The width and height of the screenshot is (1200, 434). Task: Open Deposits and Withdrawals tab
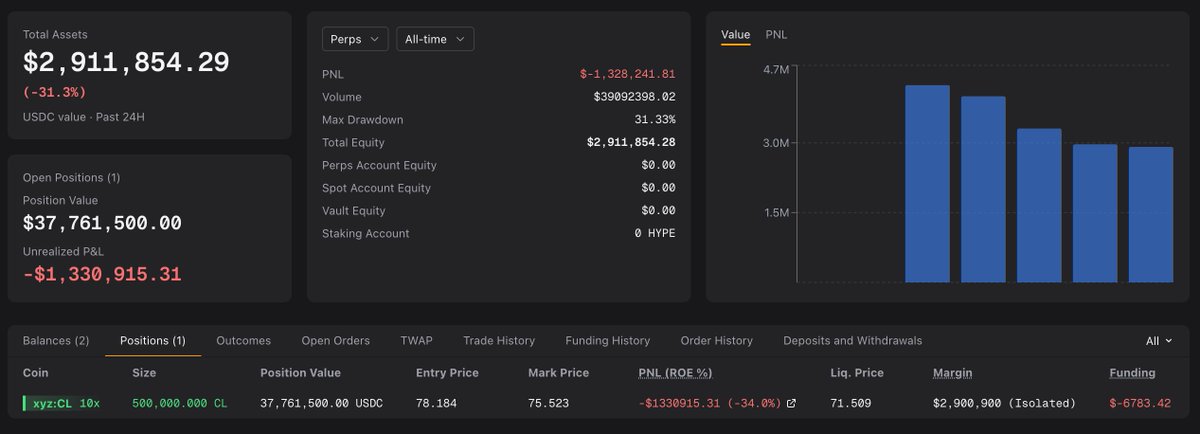(x=853, y=341)
